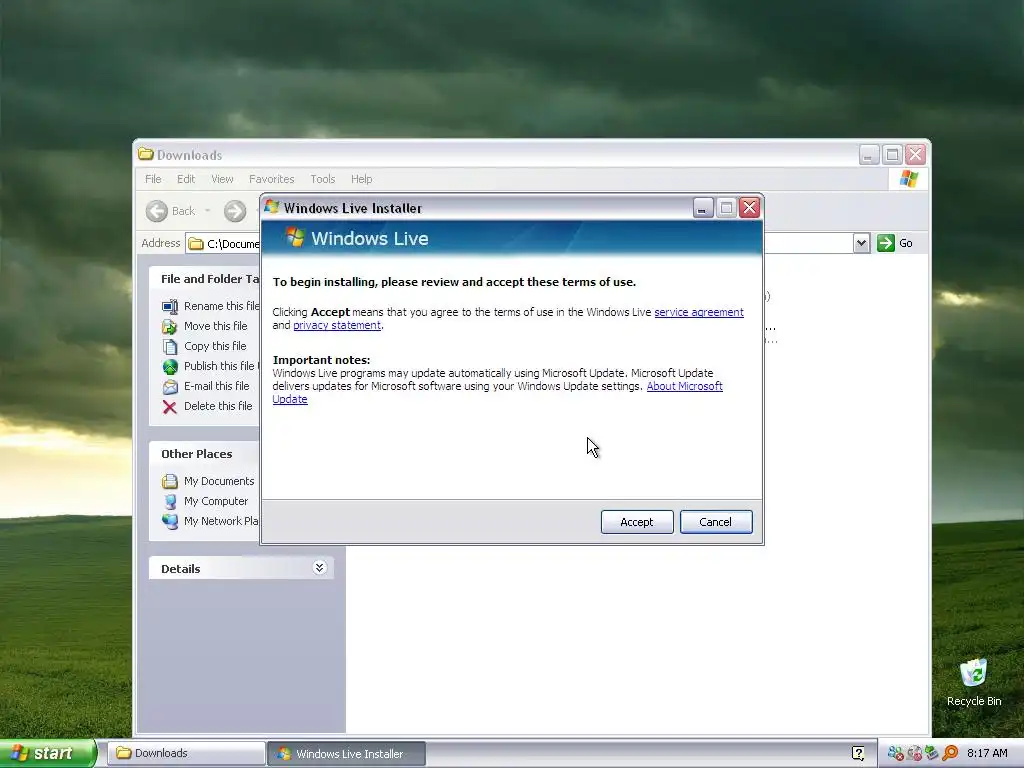Image resolution: width=1024 pixels, height=768 pixels.
Task: Choose E-mail this file task link
Action: coord(217,386)
